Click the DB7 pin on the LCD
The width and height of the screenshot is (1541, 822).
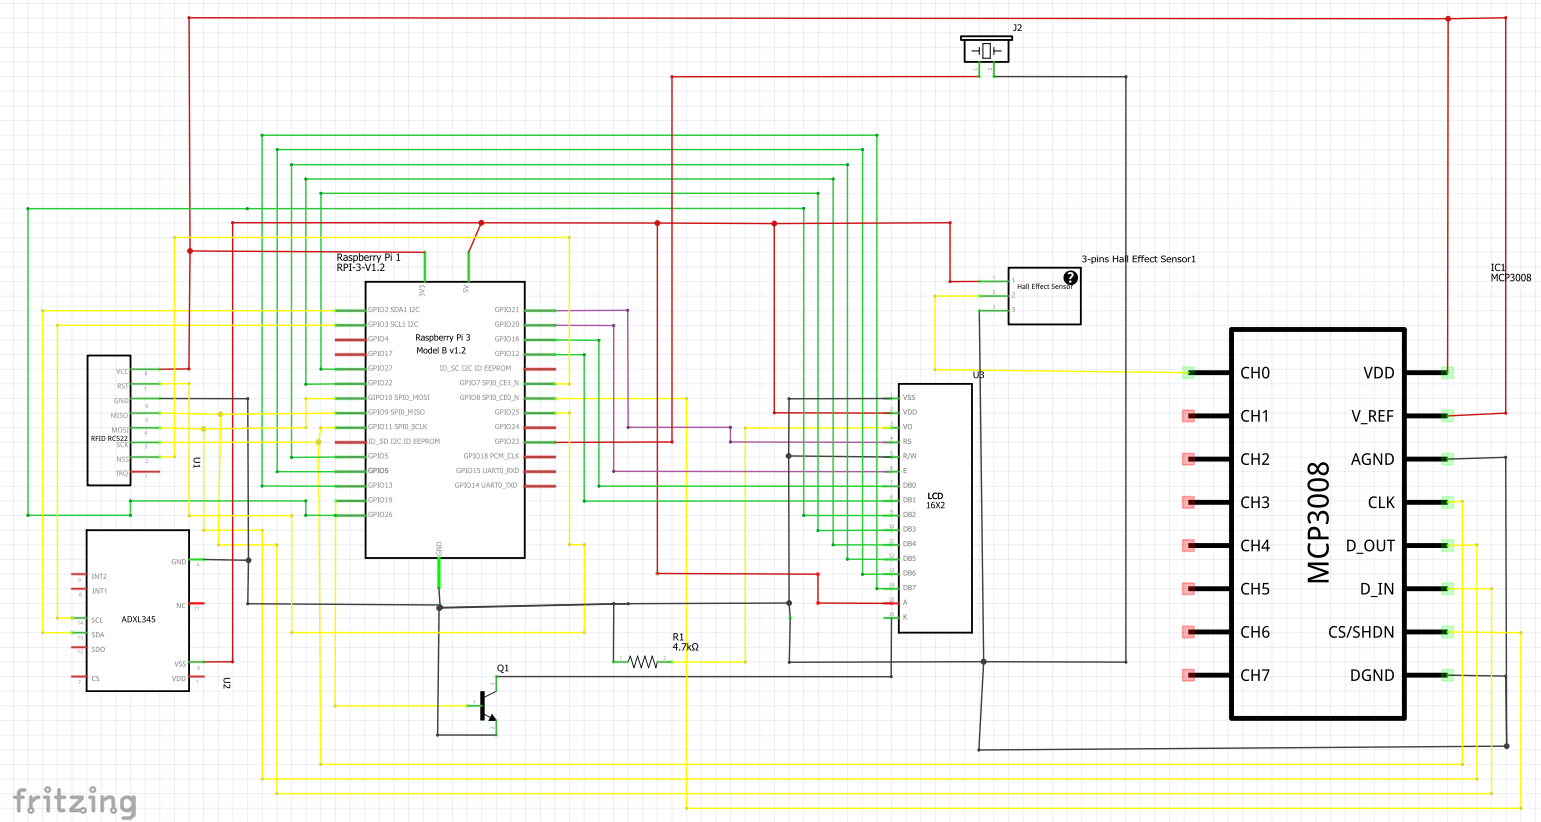click(891, 588)
